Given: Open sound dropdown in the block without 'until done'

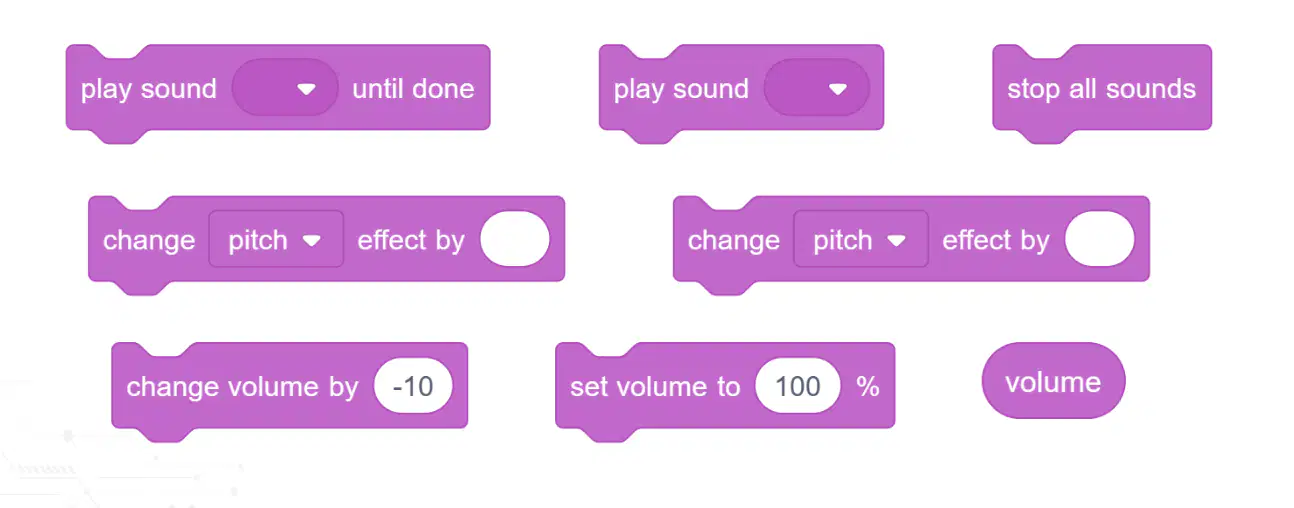Looking at the screenshot, I should [x=816, y=88].
